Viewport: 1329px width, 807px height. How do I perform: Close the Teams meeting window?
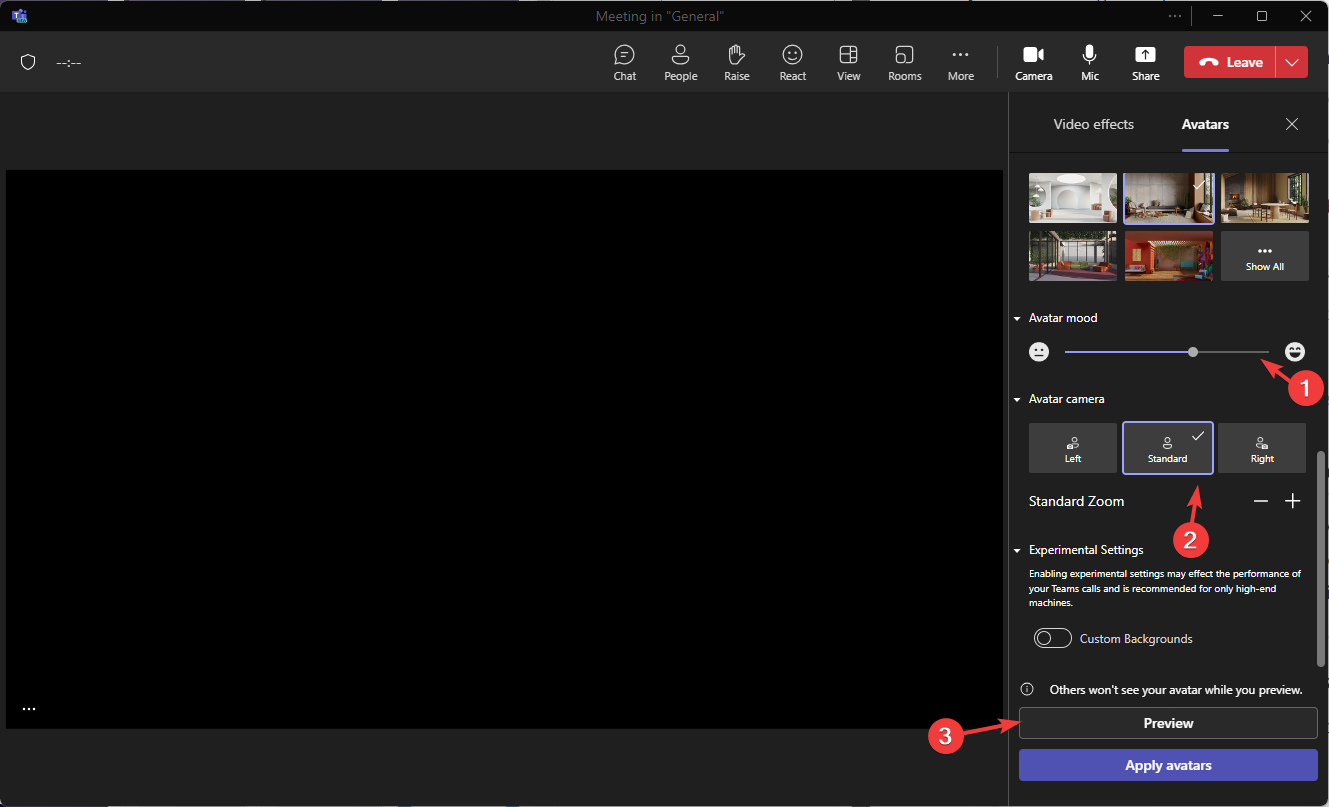pos(1306,16)
